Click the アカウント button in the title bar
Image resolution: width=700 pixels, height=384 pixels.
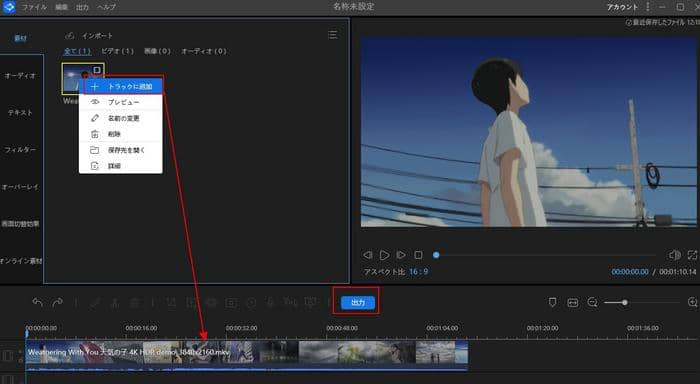click(622, 7)
